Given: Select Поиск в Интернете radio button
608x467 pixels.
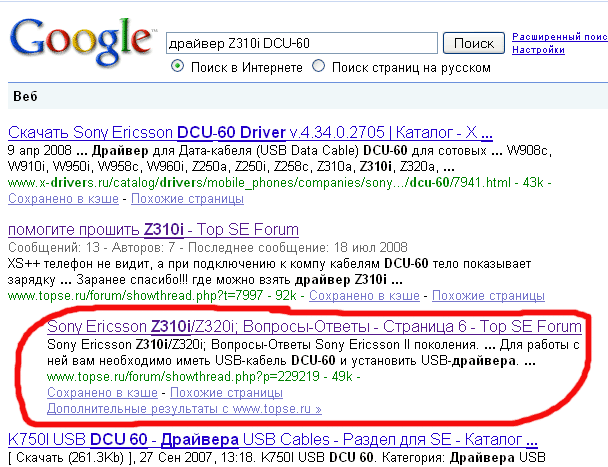Looking at the screenshot, I should click(177, 66).
